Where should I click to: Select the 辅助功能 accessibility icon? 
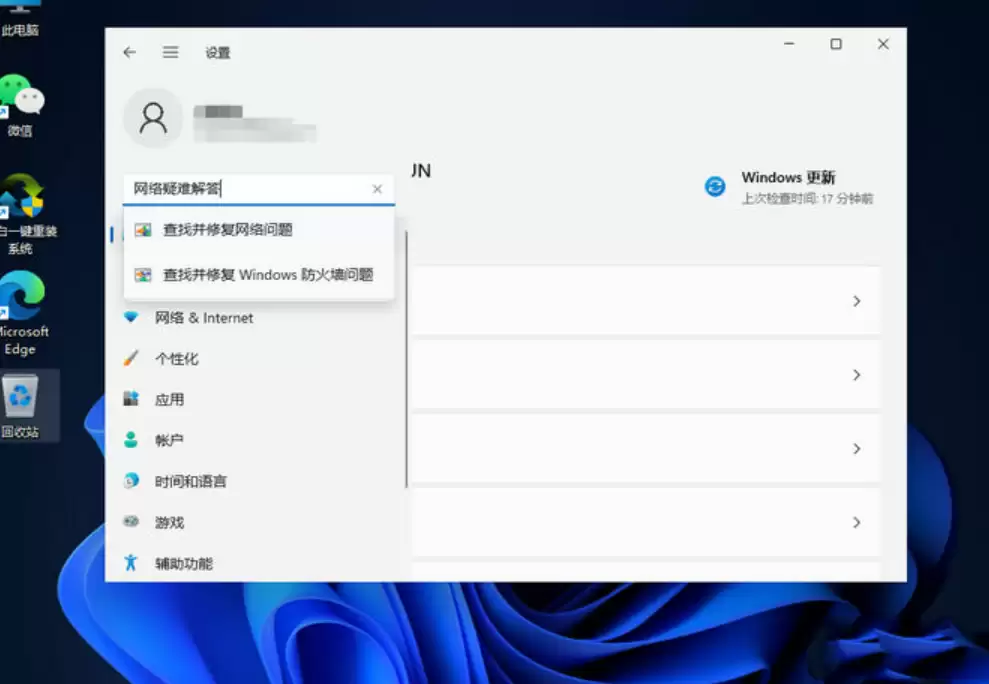[x=132, y=563]
